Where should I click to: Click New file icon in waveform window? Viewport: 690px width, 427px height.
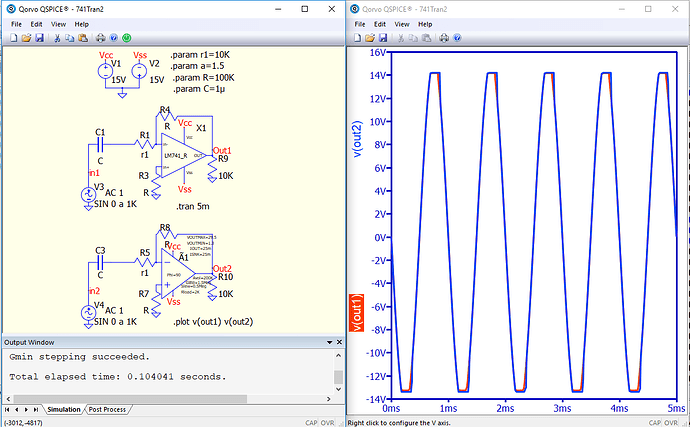[357, 38]
